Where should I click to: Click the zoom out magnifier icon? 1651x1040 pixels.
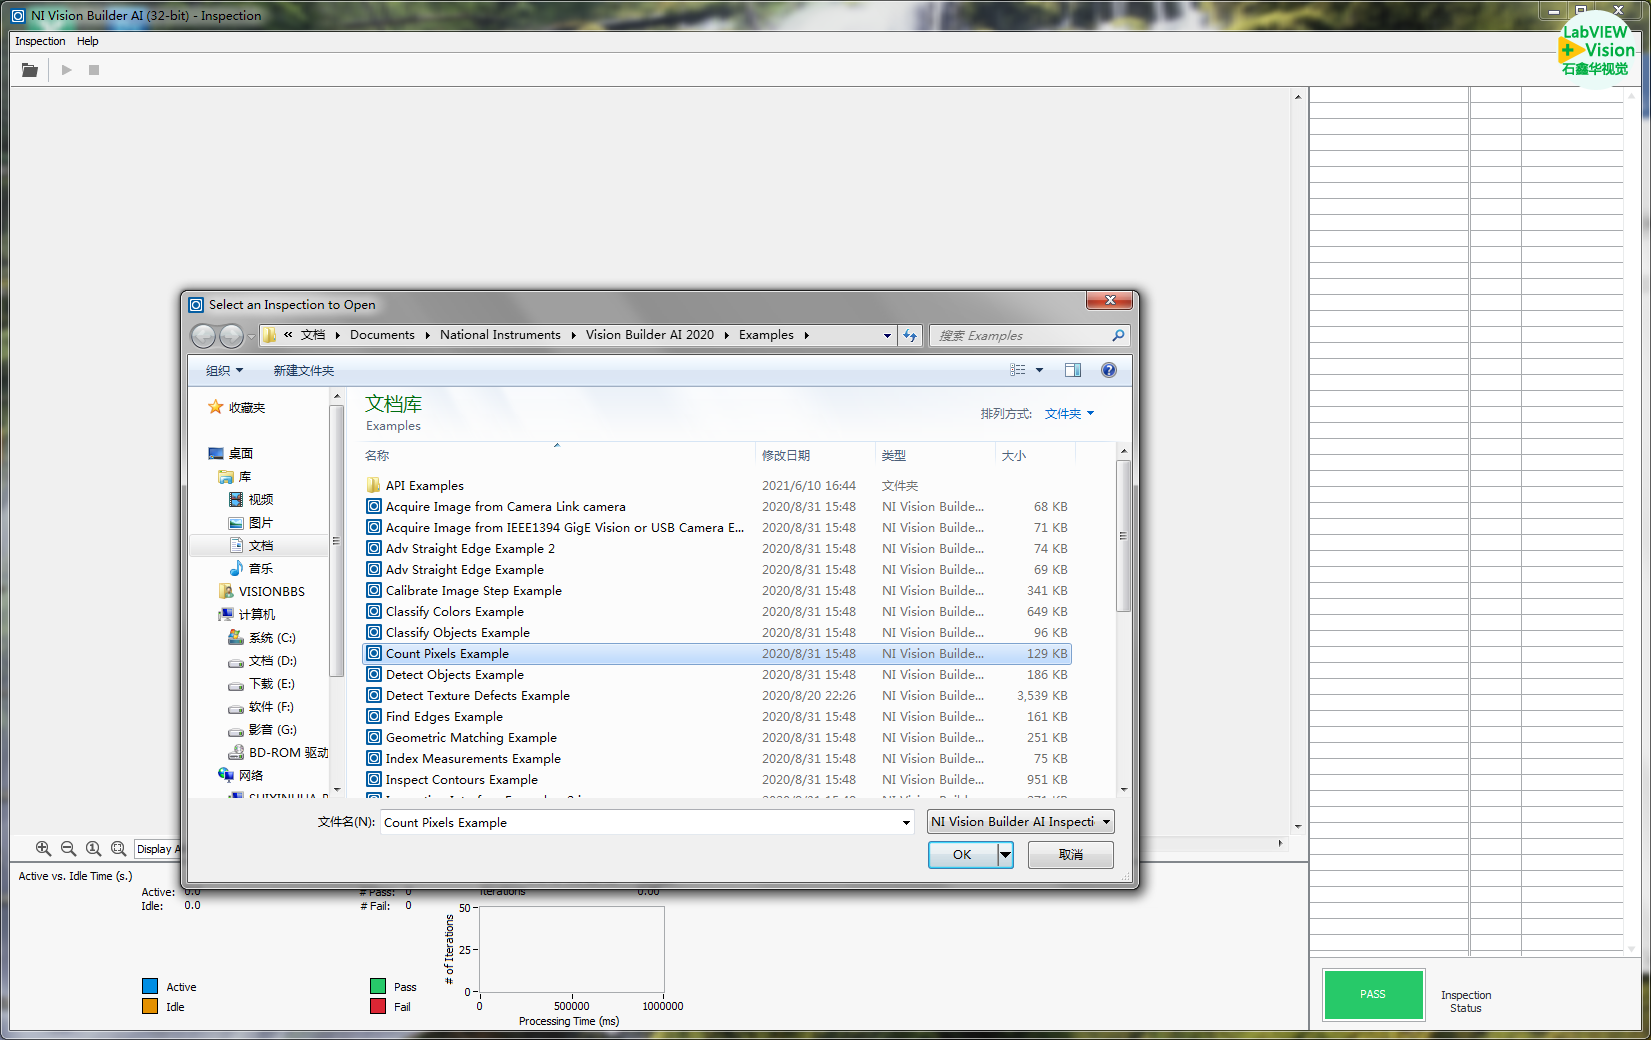(68, 848)
